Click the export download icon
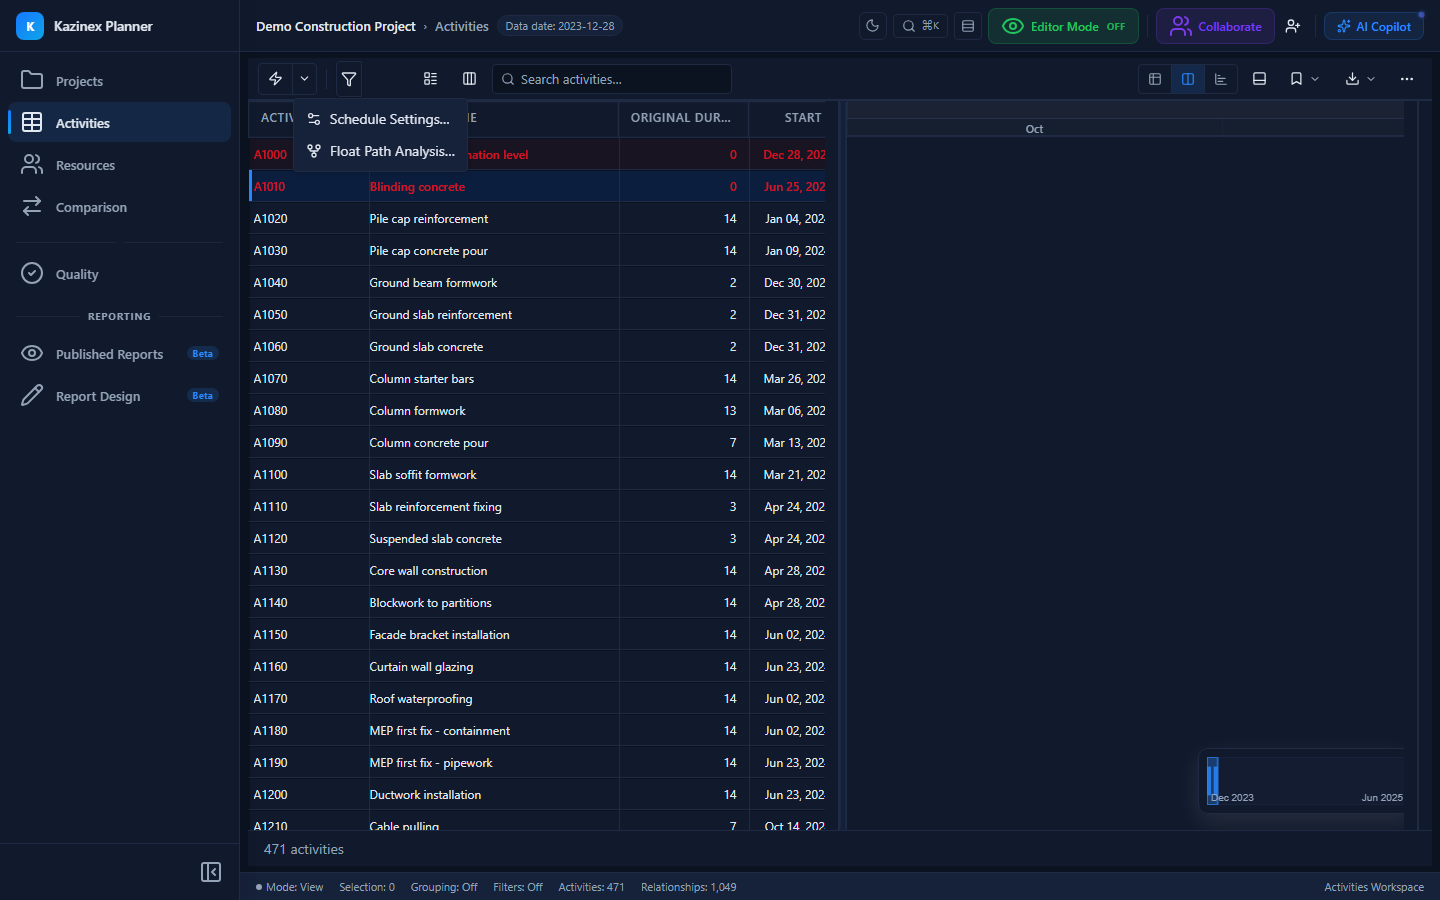The image size is (1440, 900). point(1352,79)
